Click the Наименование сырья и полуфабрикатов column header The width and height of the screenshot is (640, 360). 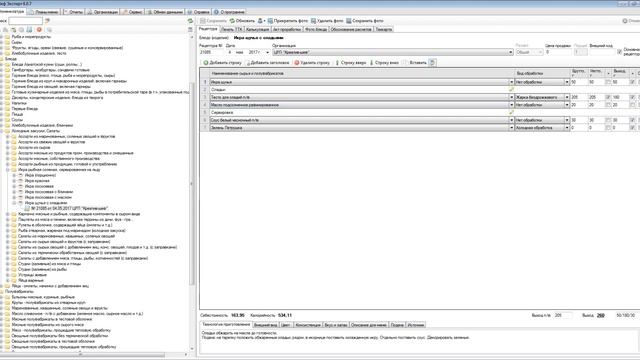pyautogui.click(x=361, y=73)
